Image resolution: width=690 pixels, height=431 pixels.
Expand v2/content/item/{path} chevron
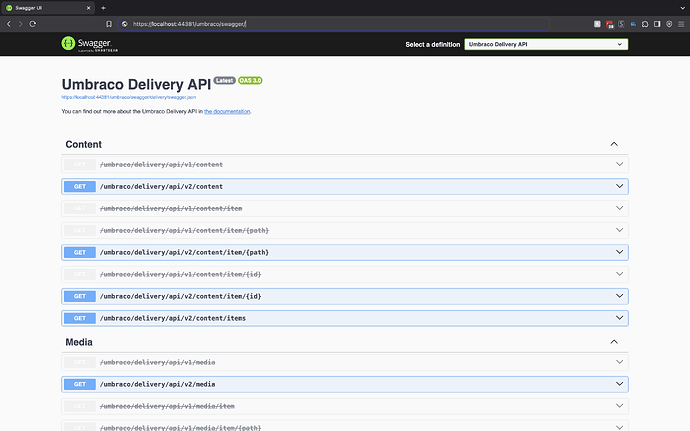(x=619, y=252)
